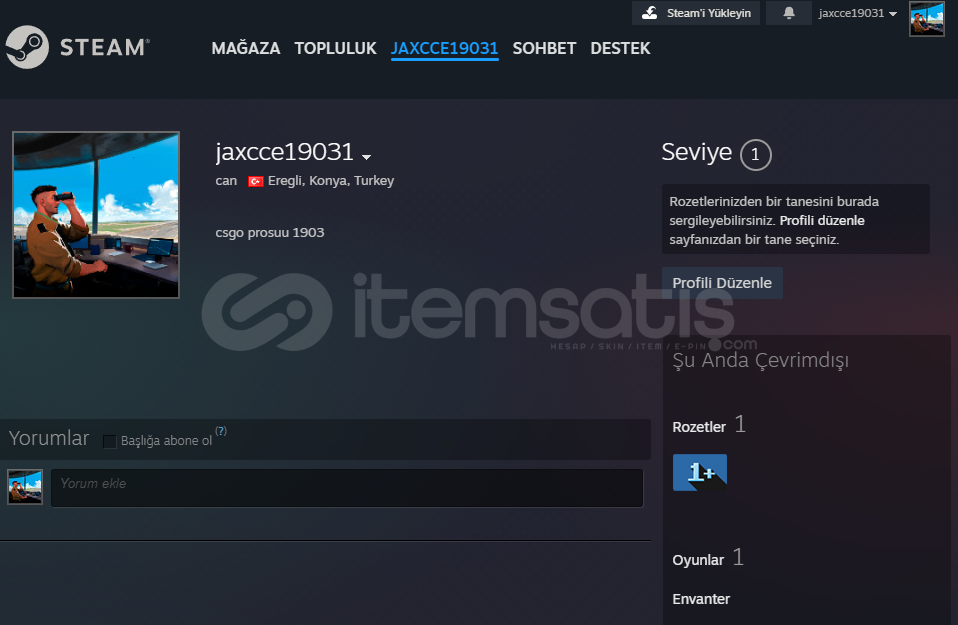The image size is (958, 625).
Task: Click the large profile avatar picture
Action: coord(96,215)
